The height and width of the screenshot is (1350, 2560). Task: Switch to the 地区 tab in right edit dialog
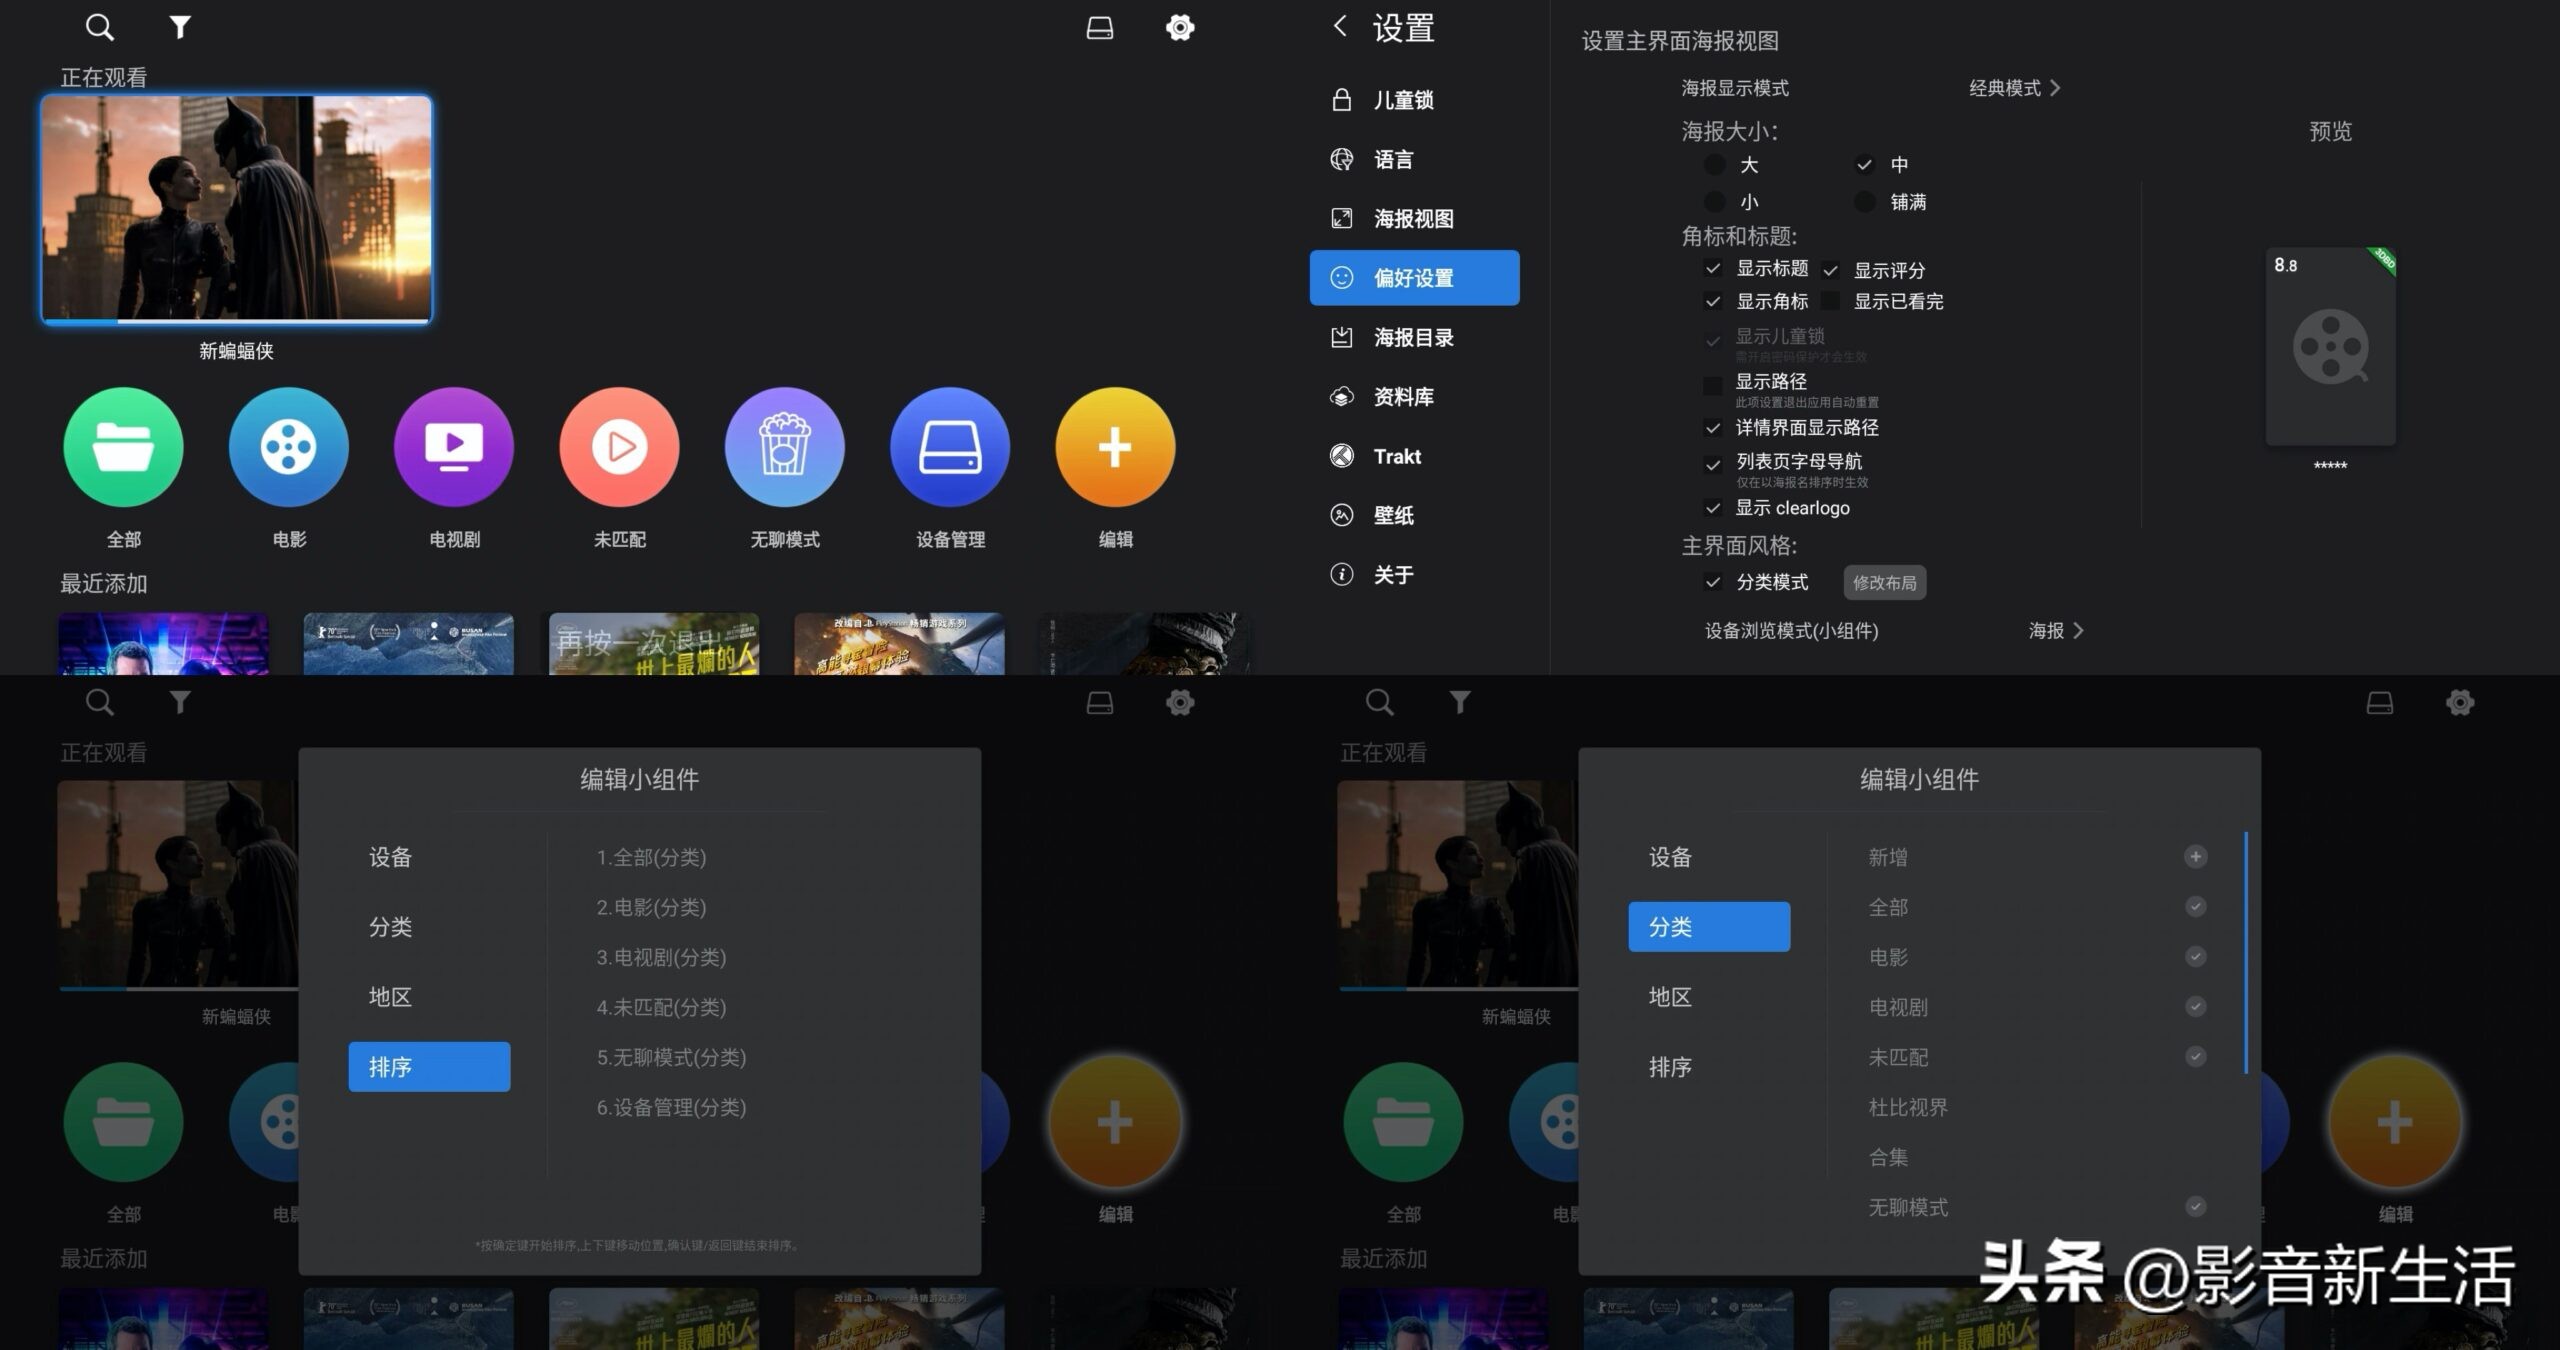click(1670, 997)
